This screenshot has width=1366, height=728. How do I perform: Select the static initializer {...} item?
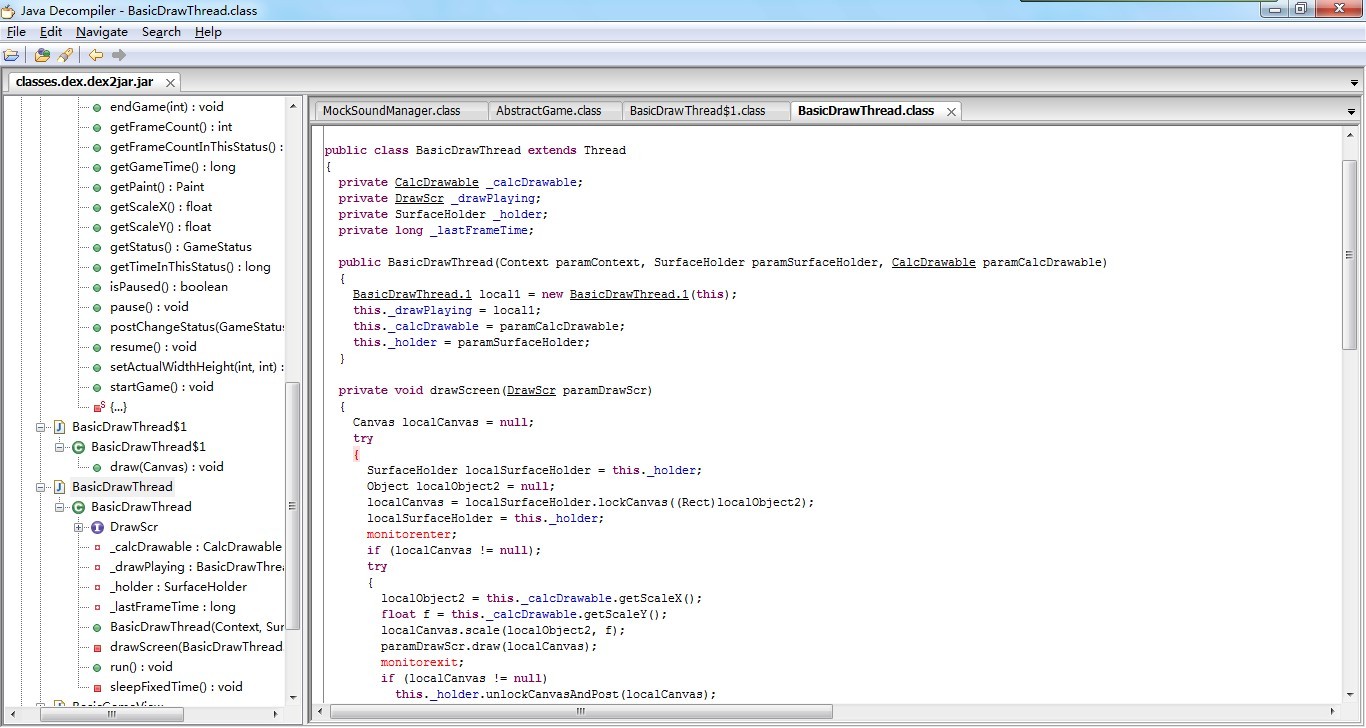[117, 407]
